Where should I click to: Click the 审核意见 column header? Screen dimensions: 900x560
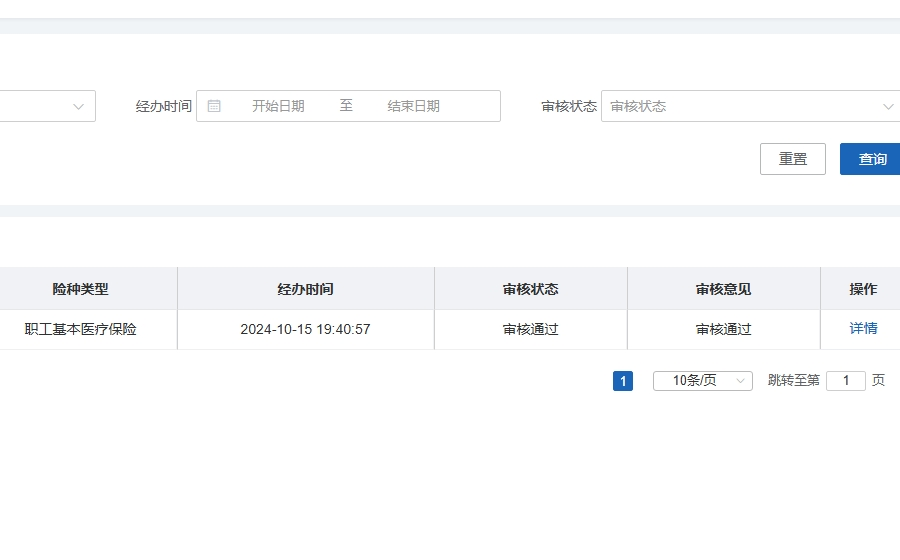[x=723, y=289]
